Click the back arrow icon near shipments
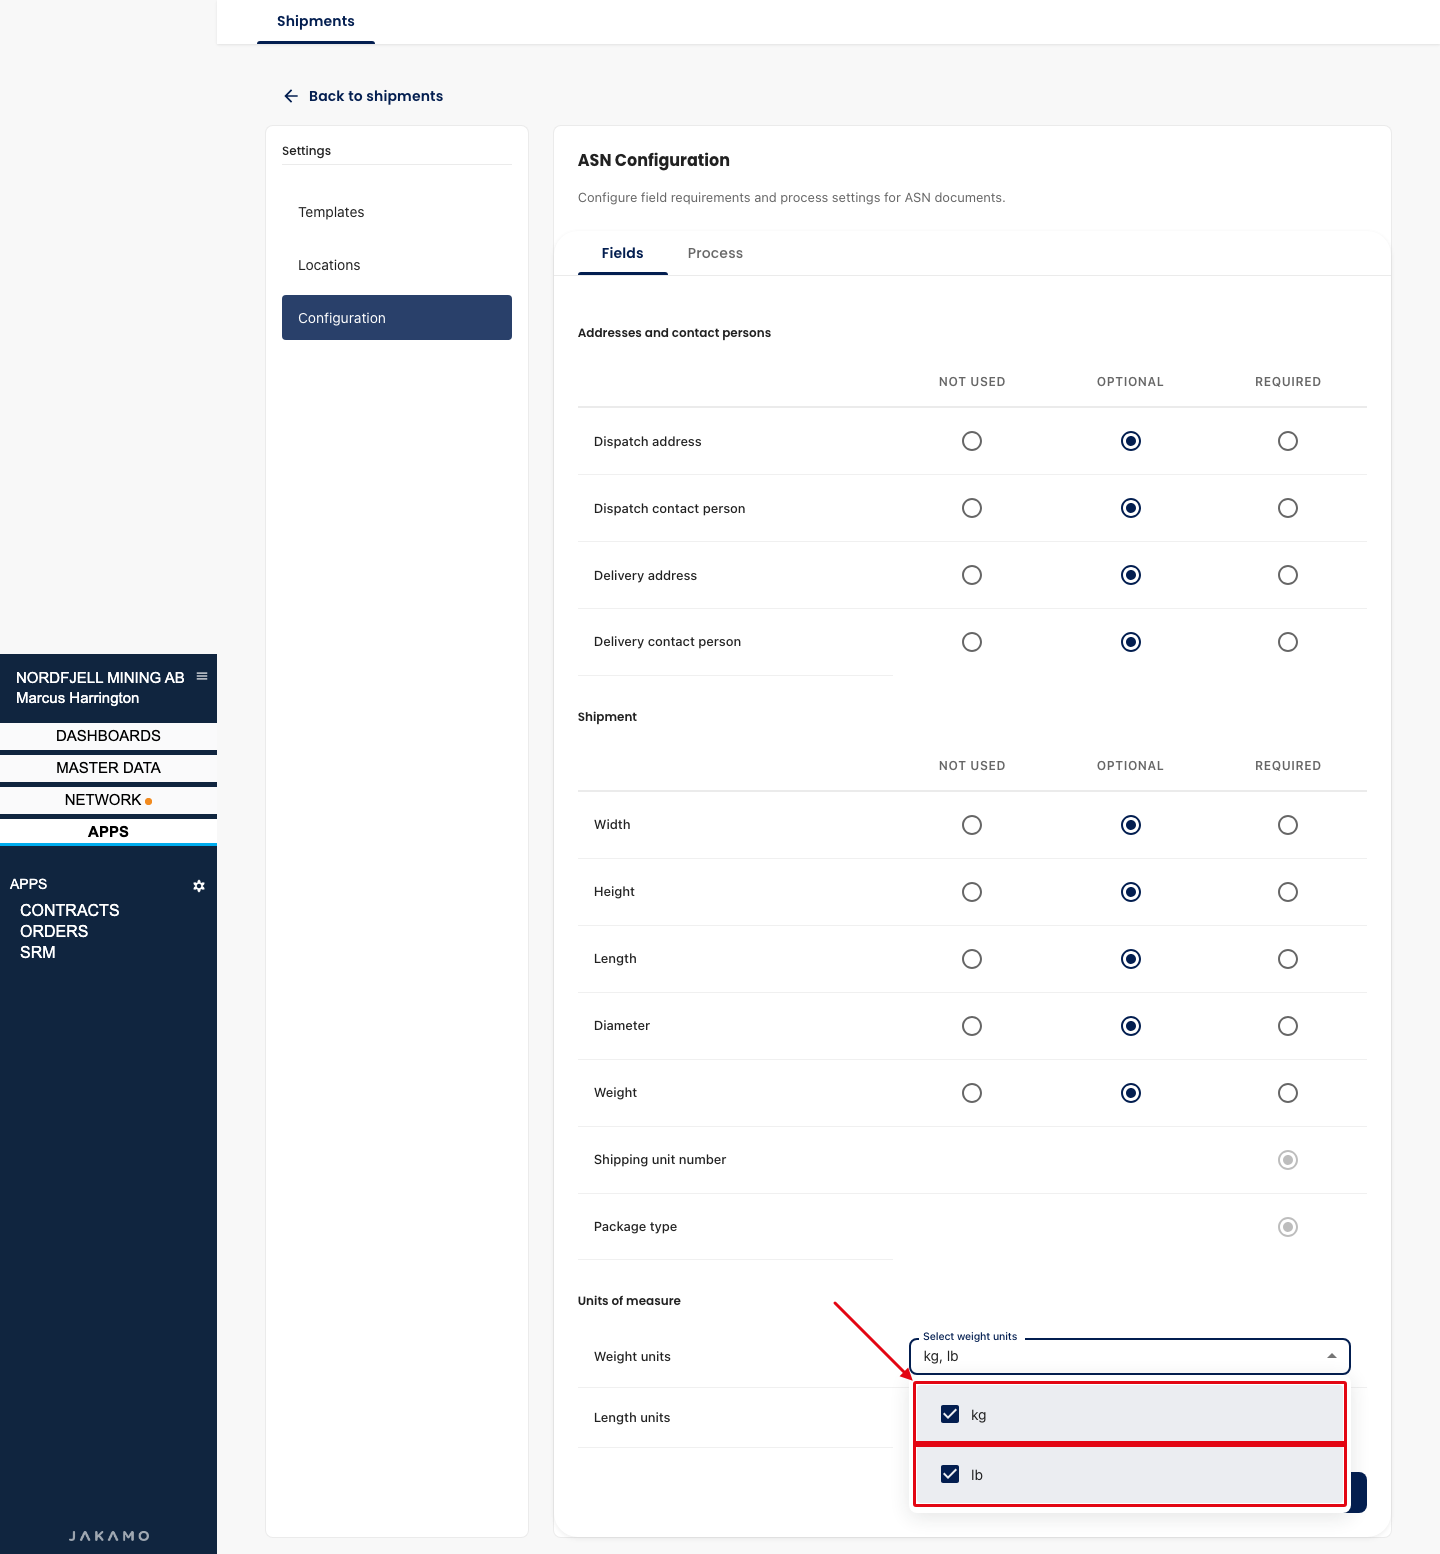Viewport: 1440px width, 1554px height. click(x=291, y=96)
